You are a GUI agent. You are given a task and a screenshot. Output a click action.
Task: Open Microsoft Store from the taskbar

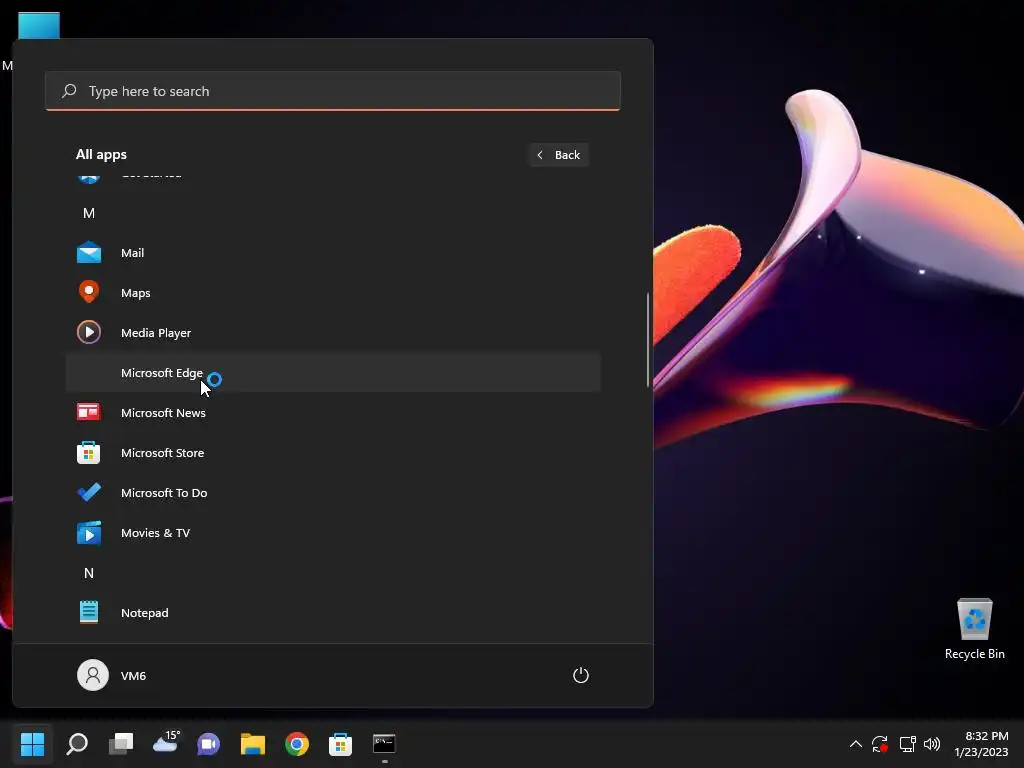[x=340, y=744]
